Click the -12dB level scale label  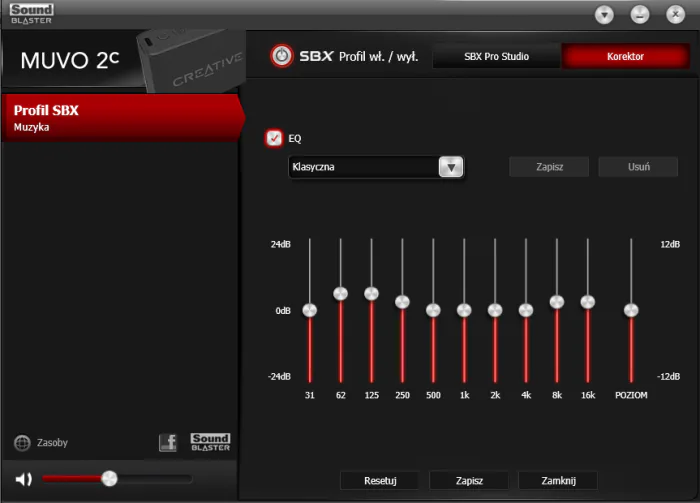[668, 377]
